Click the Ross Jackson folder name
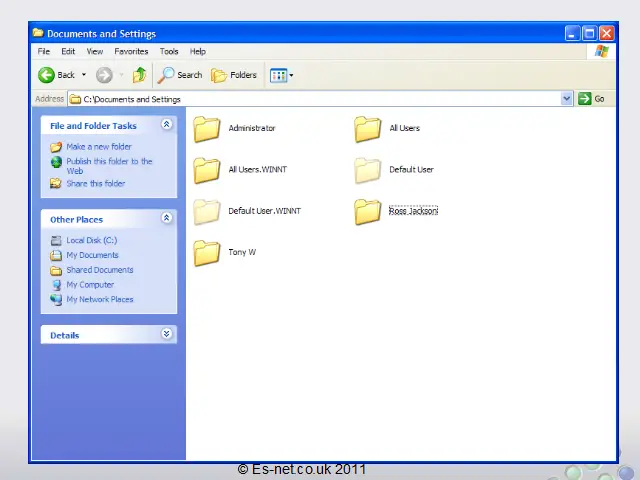This screenshot has height=480, width=640. pos(413,211)
